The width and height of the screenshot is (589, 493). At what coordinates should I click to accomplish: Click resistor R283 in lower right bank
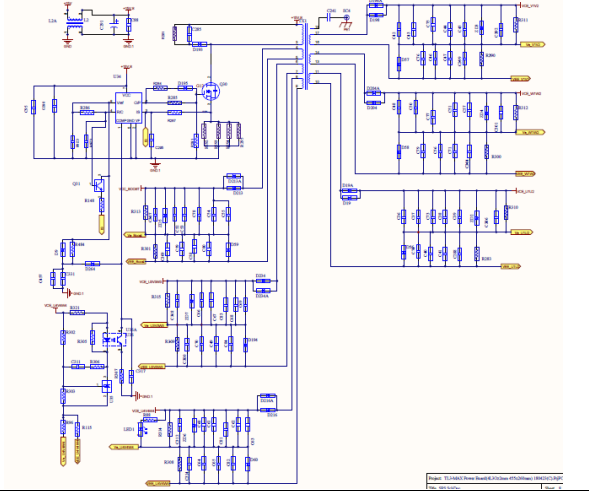coord(477,254)
